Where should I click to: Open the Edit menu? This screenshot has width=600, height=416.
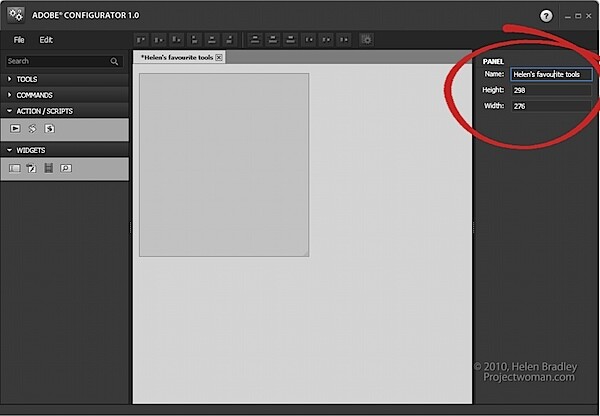46,40
